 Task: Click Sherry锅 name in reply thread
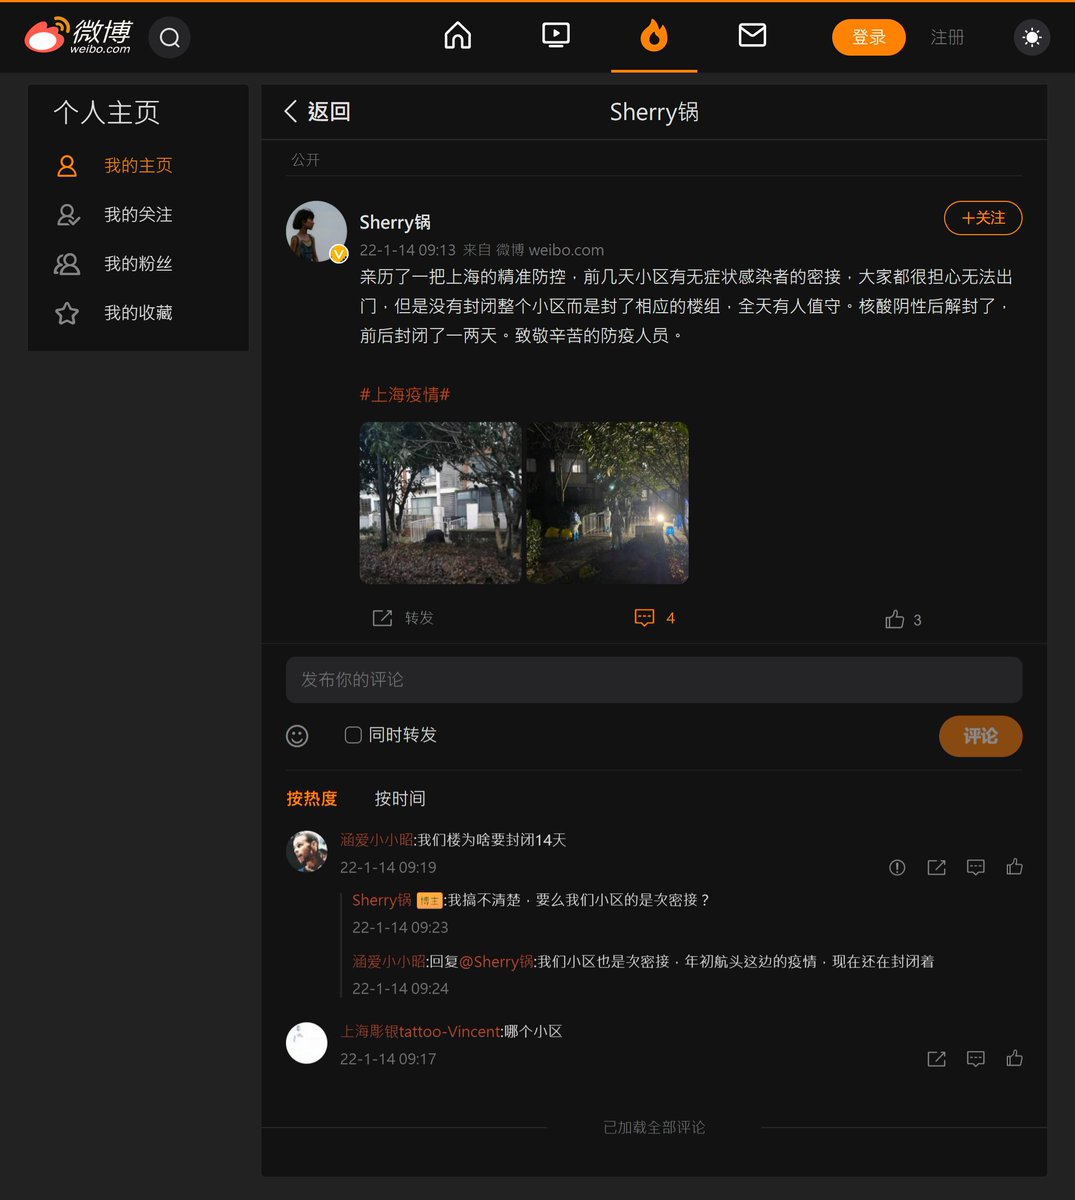click(x=382, y=900)
